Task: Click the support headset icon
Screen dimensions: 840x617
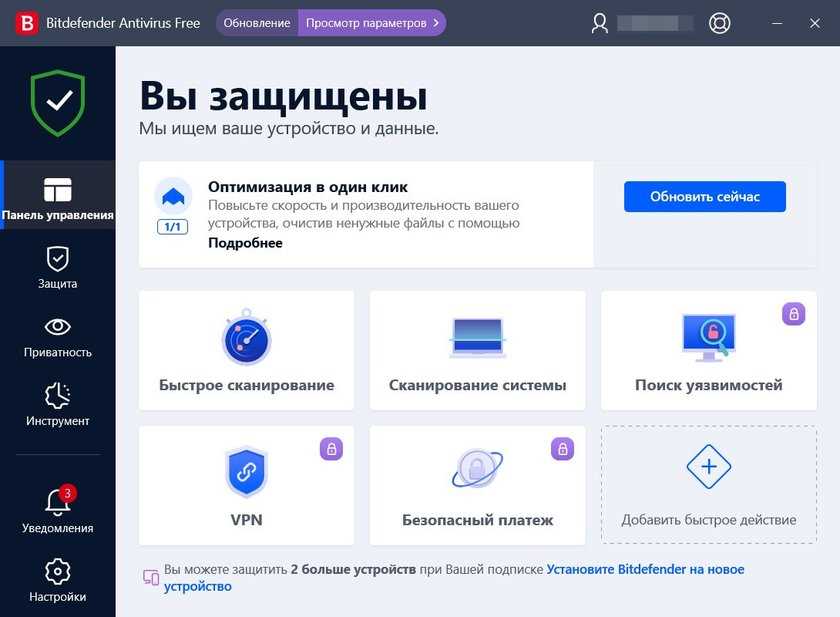Action: pos(719,21)
